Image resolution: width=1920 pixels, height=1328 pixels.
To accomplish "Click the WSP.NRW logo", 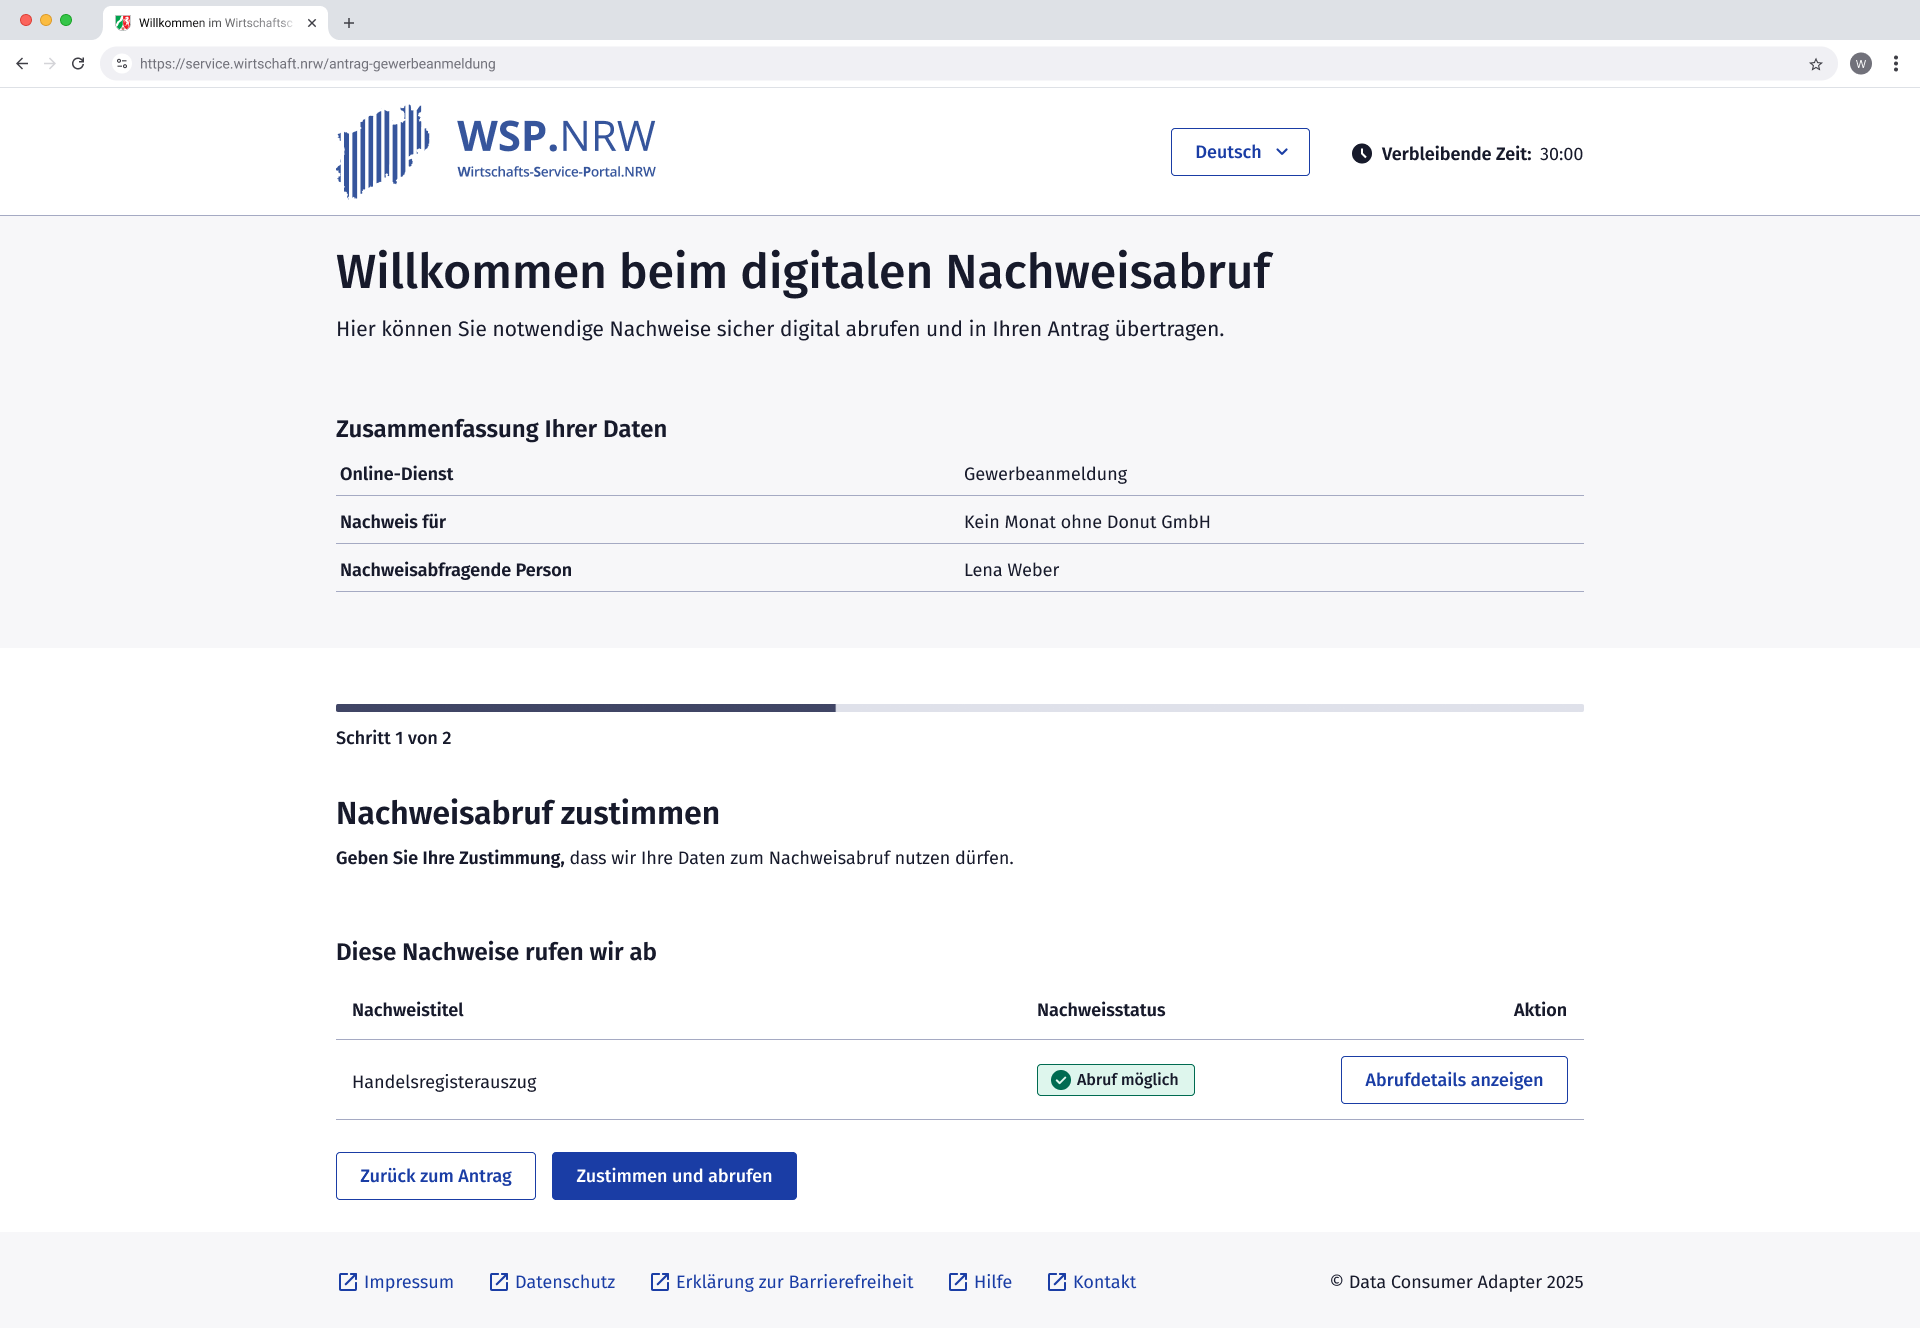I will pos(496,152).
